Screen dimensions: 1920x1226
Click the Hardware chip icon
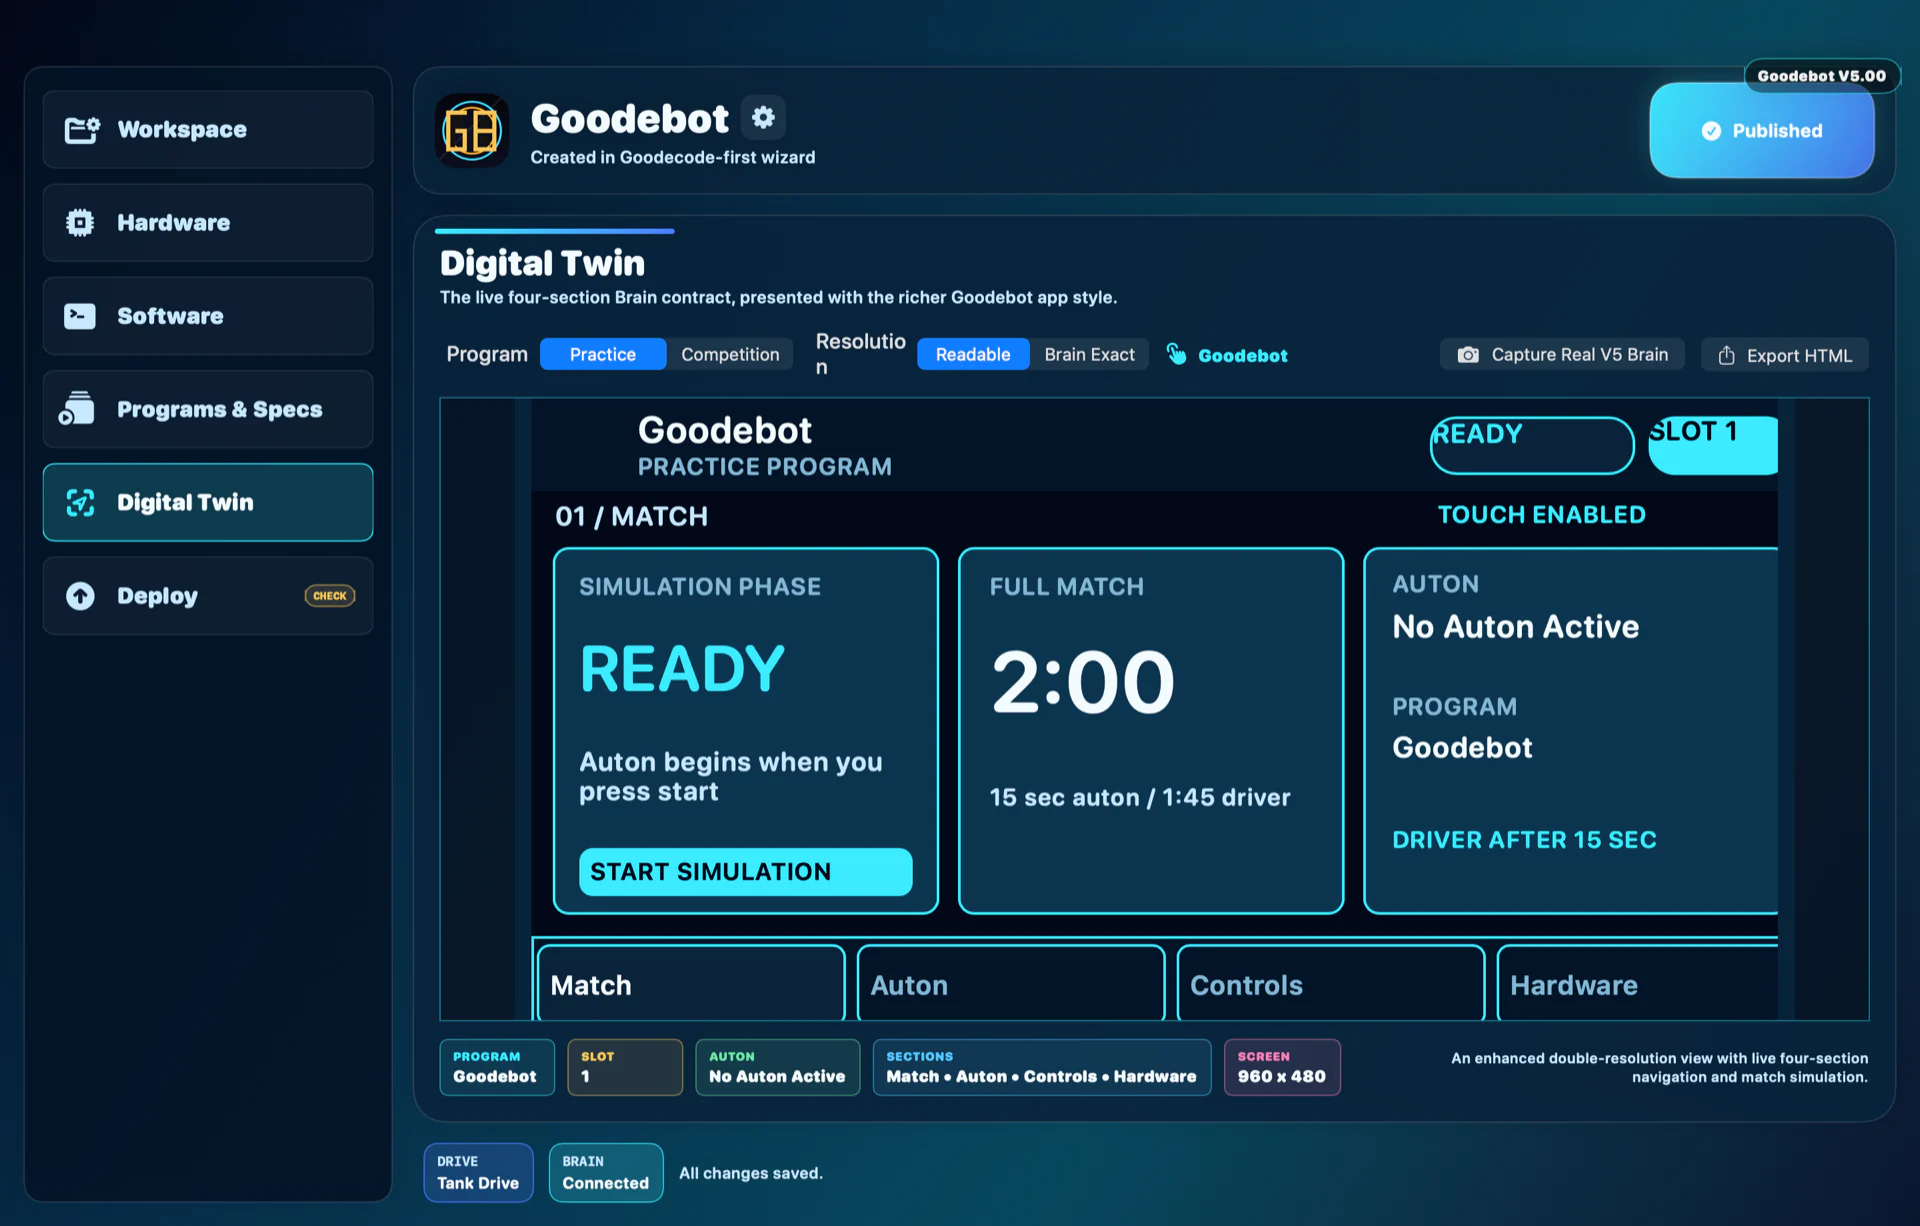(80, 223)
